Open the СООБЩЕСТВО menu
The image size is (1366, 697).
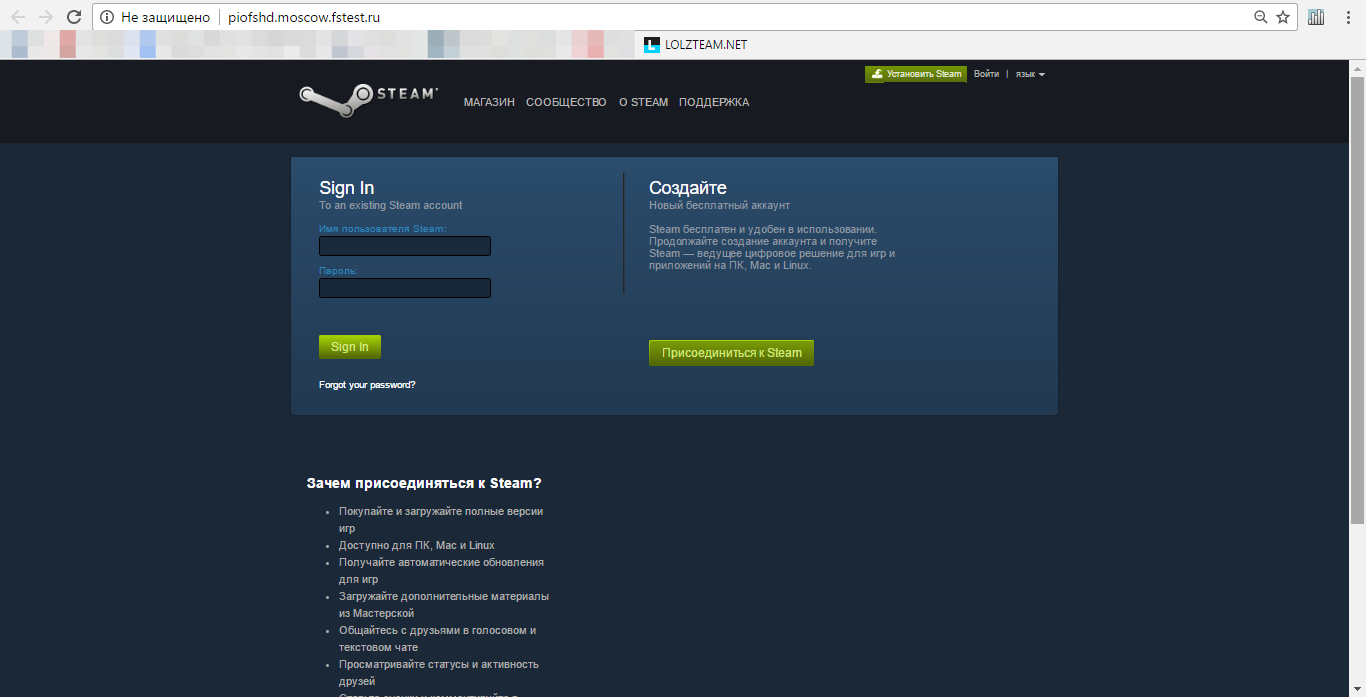(x=566, y=102)
